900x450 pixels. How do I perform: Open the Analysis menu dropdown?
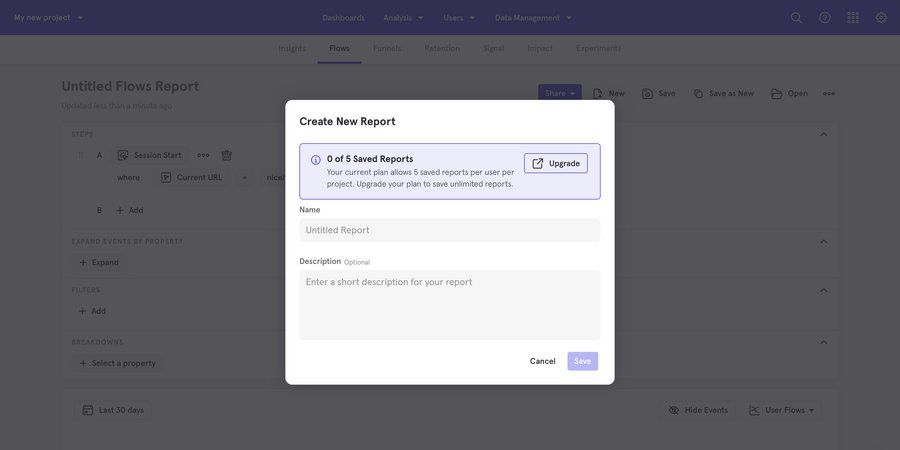coord(403,18)
